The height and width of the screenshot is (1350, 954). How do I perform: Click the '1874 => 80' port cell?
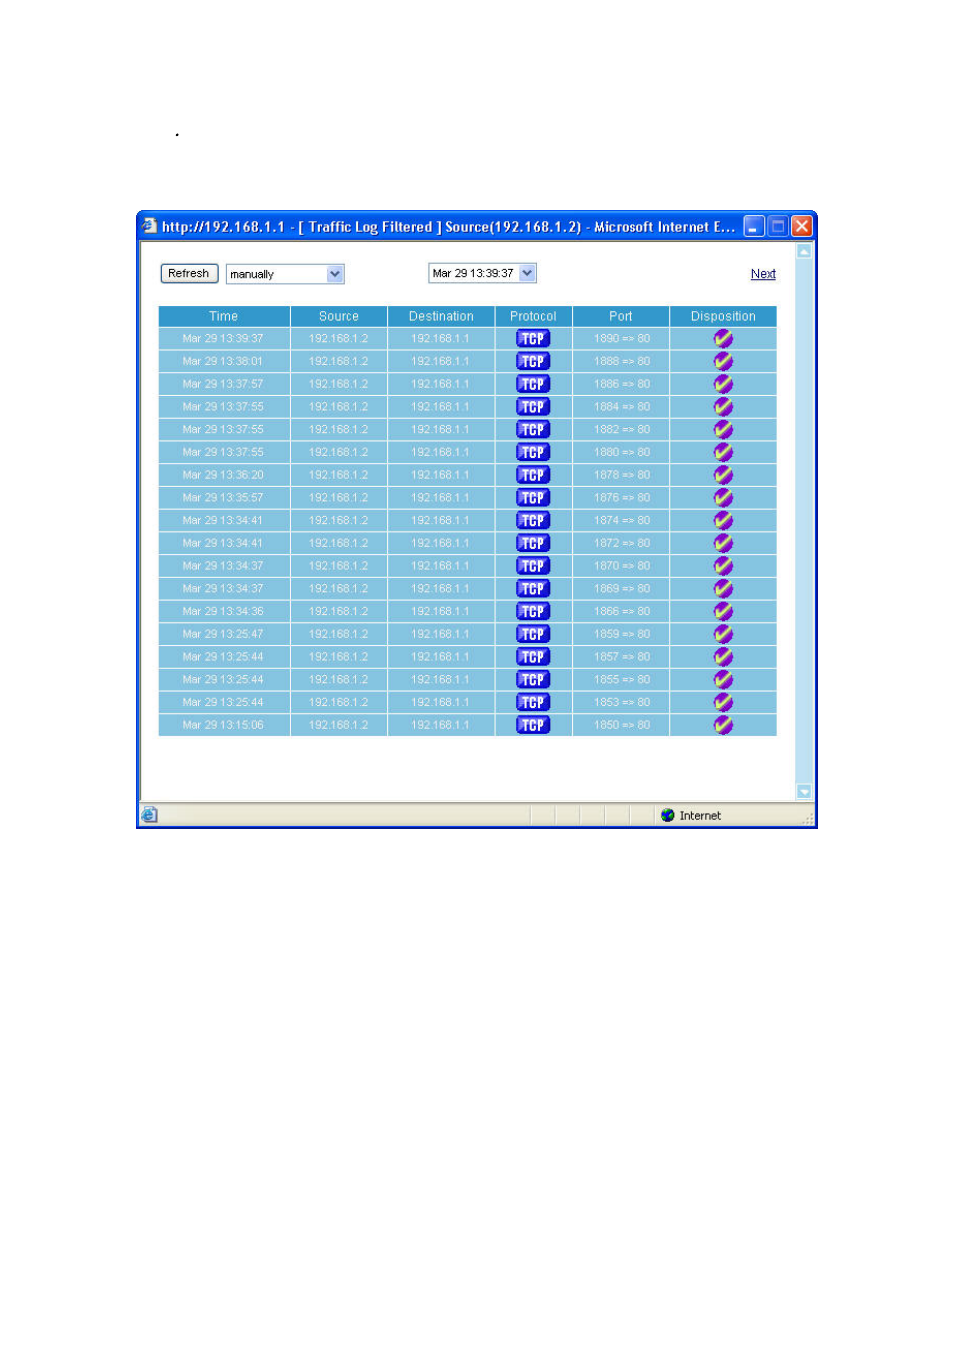622,521
